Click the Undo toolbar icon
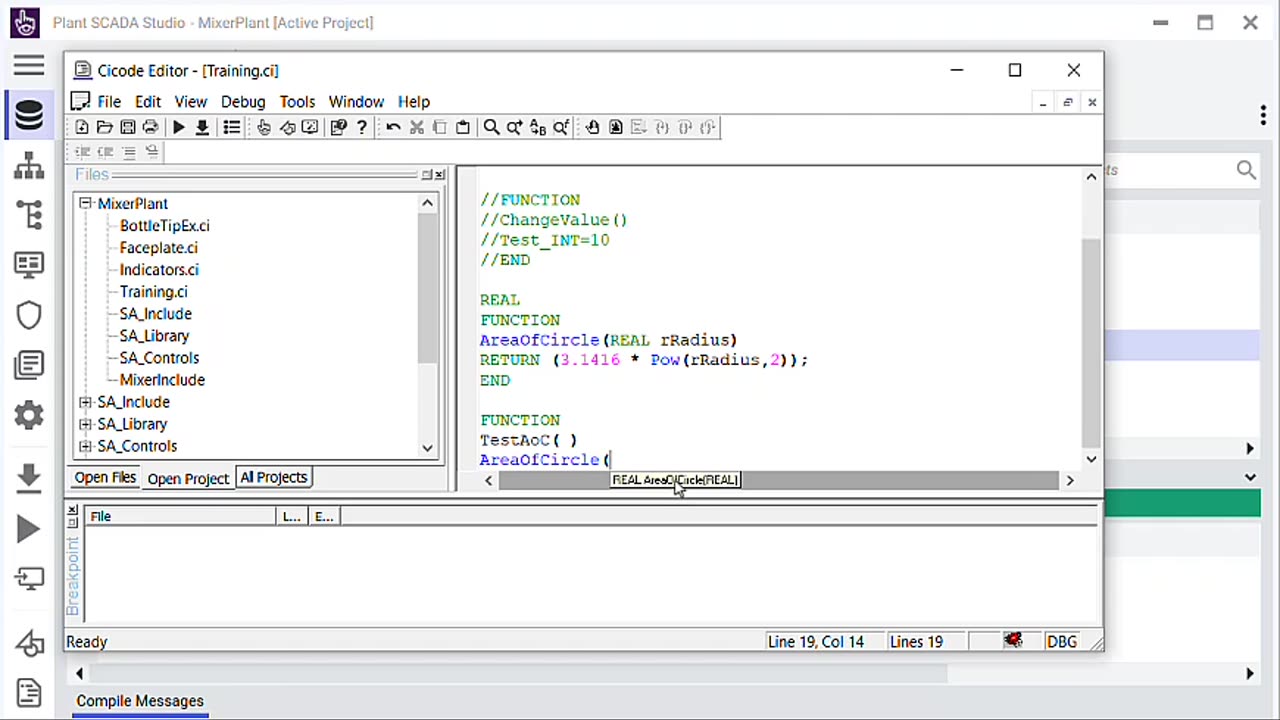The height and width of the screenshot is (720, 1280). coord(393,127)
